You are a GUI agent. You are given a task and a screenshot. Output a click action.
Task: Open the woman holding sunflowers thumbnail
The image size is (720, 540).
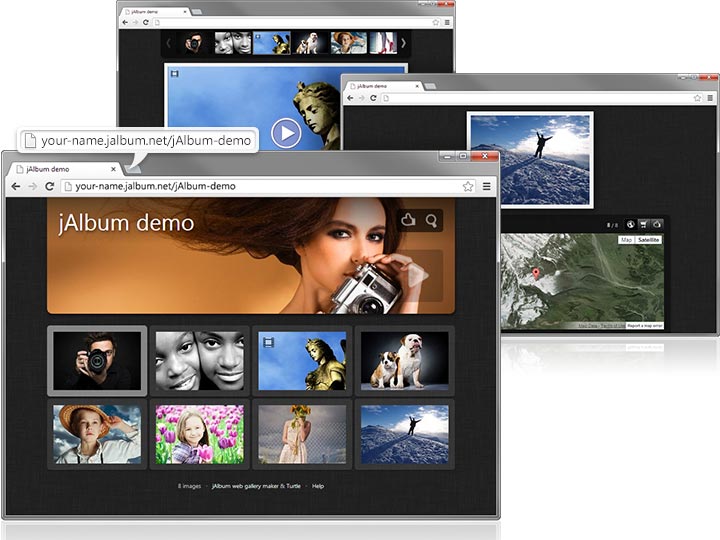[302, 434]
